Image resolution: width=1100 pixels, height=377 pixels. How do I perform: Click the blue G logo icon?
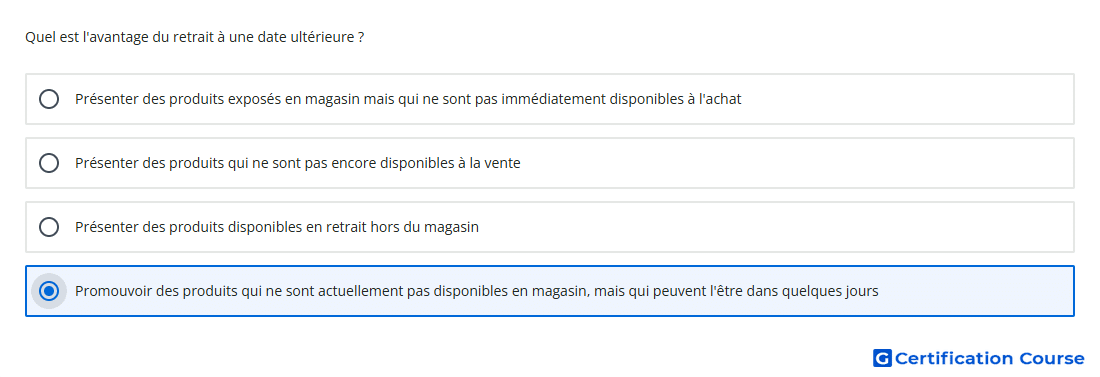[882, 358]
